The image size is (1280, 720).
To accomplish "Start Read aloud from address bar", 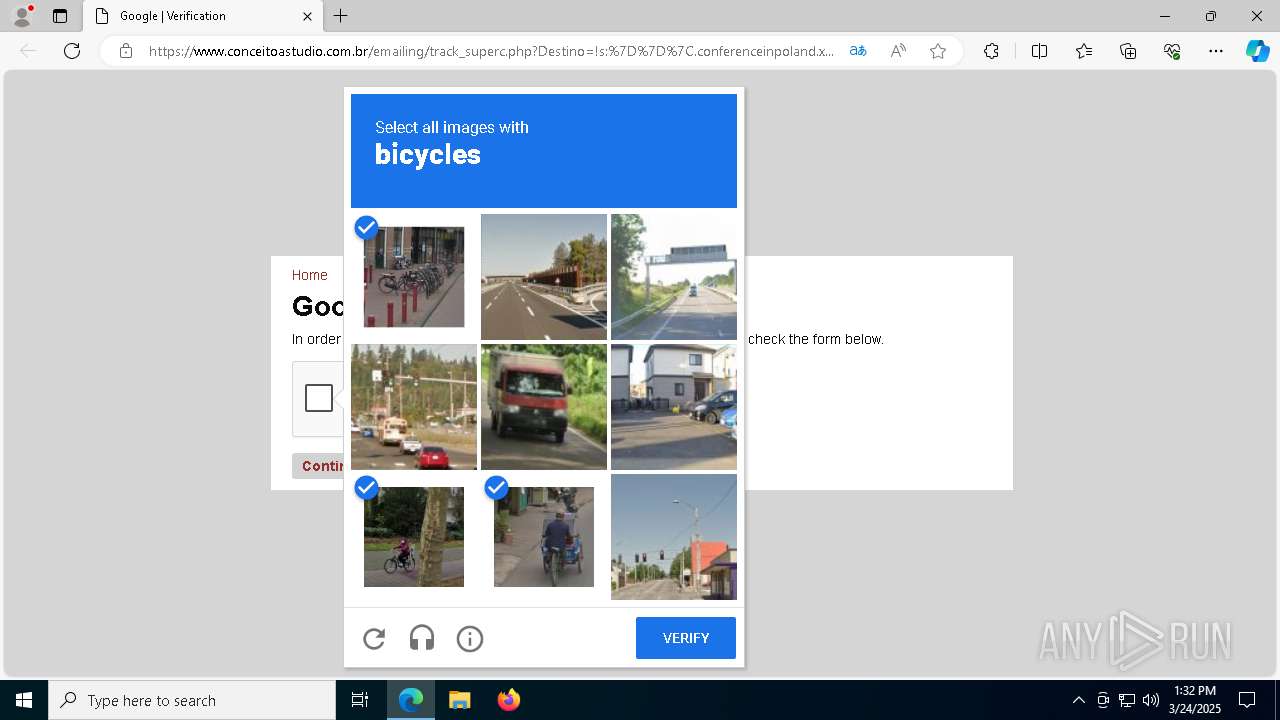I will pyautogui.click(x=898, y=51).
